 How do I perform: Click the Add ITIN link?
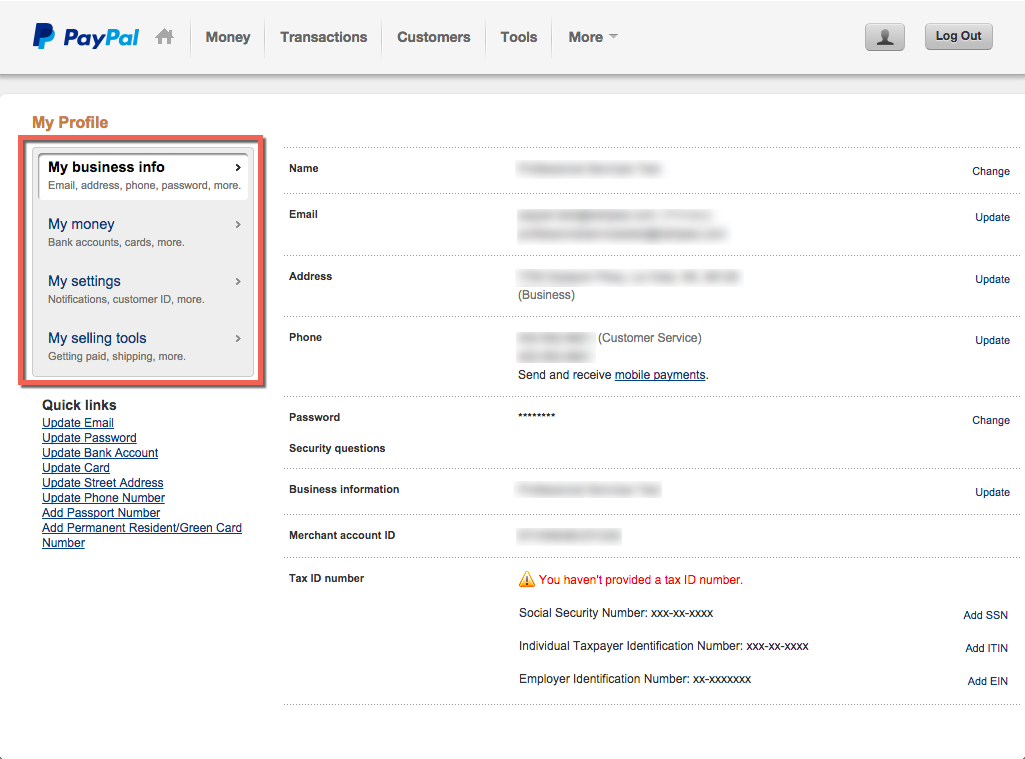[x=986, y=648]
